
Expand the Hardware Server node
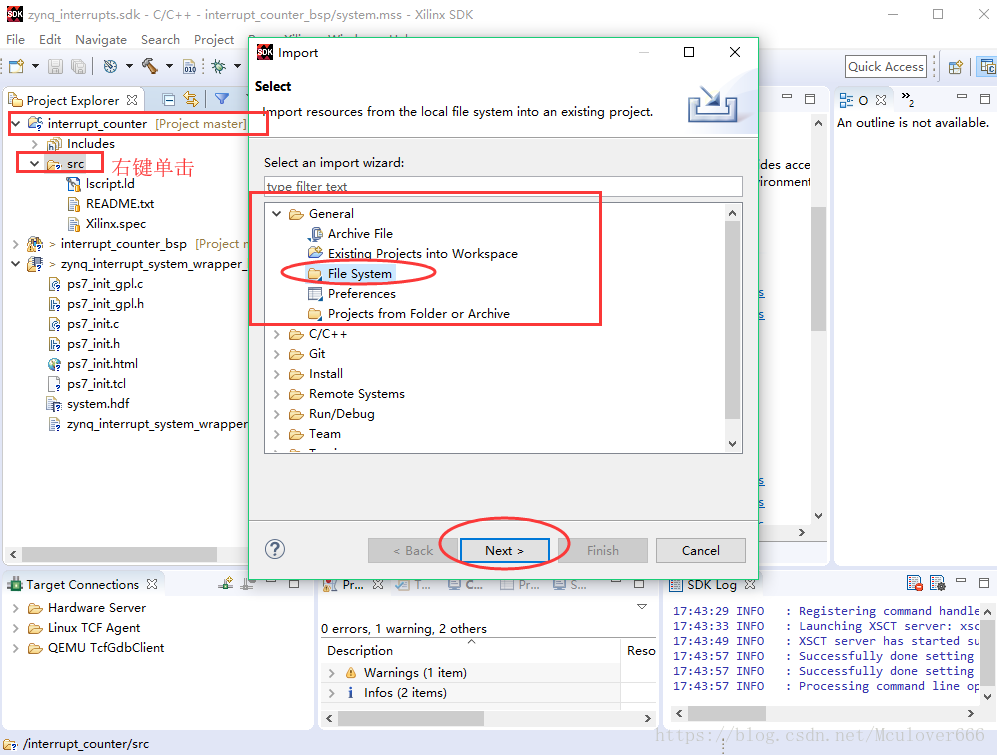tap(16, 608)
